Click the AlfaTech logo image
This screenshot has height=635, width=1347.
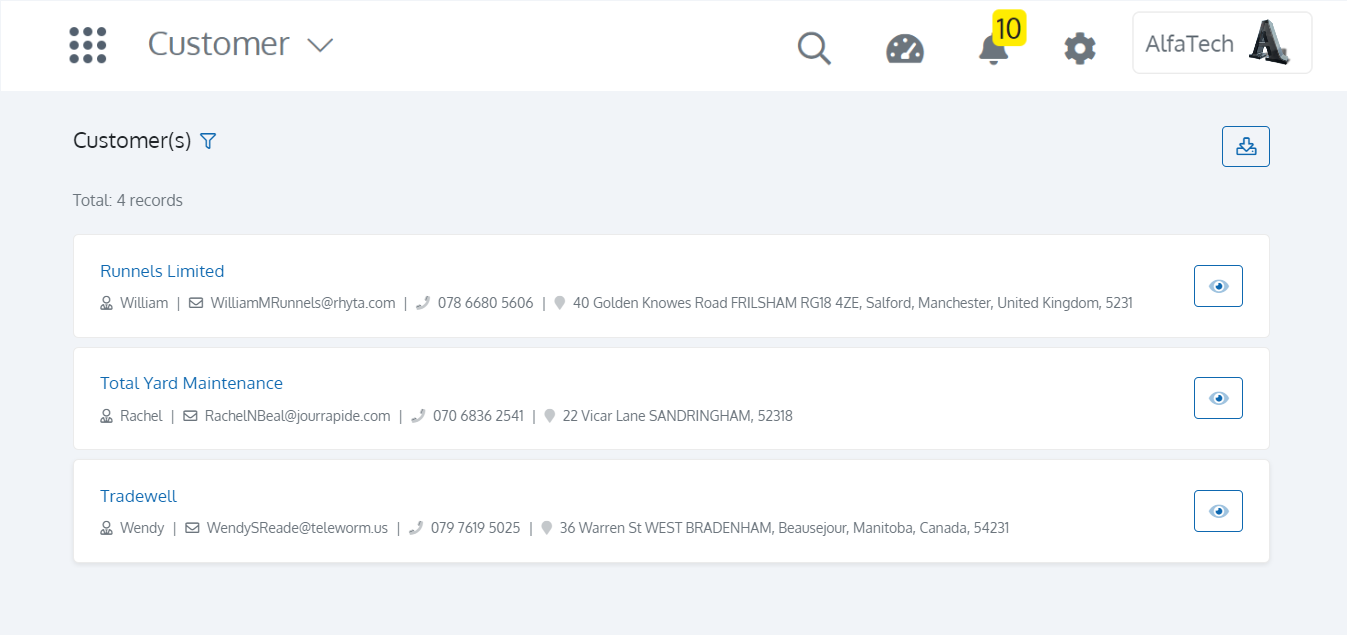coord(1268,43)
